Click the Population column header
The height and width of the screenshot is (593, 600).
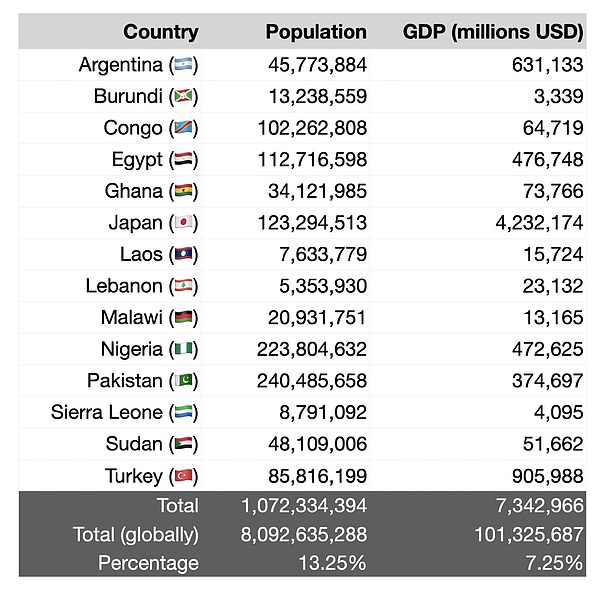click(316, 32)
